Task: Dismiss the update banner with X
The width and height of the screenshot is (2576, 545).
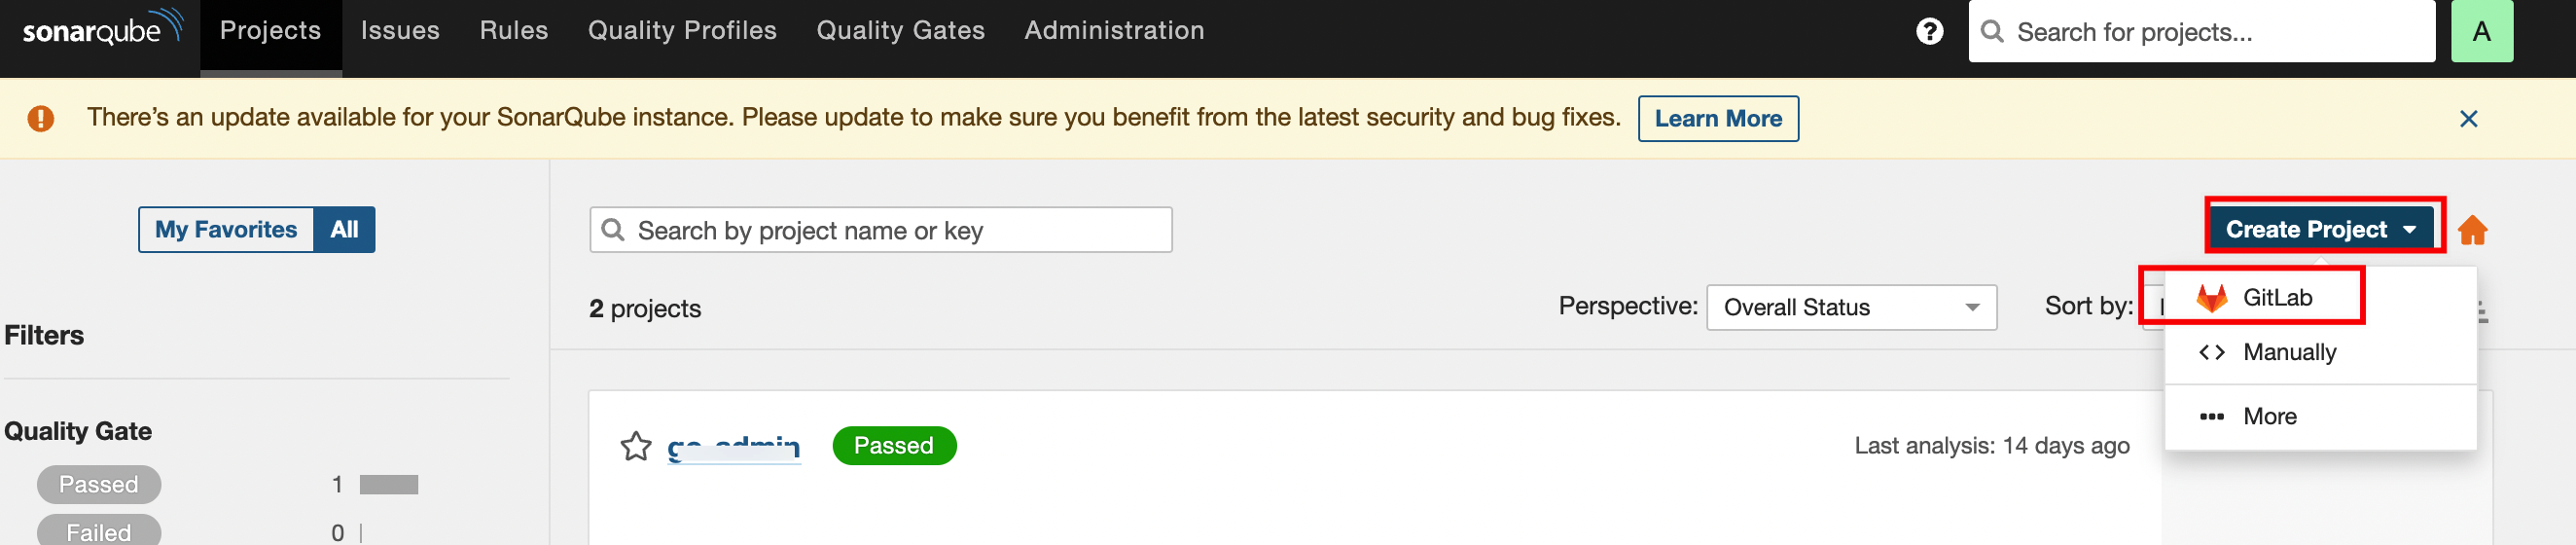Action: 2468,119
